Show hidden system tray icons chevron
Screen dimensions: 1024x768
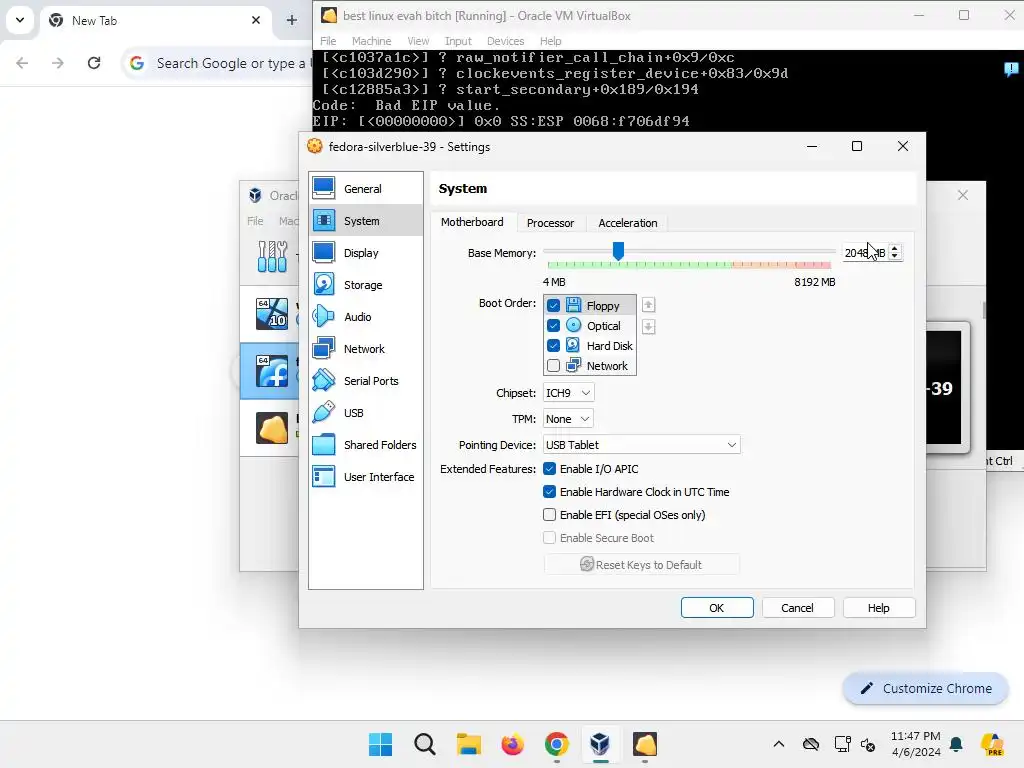(x=778, y=744)
